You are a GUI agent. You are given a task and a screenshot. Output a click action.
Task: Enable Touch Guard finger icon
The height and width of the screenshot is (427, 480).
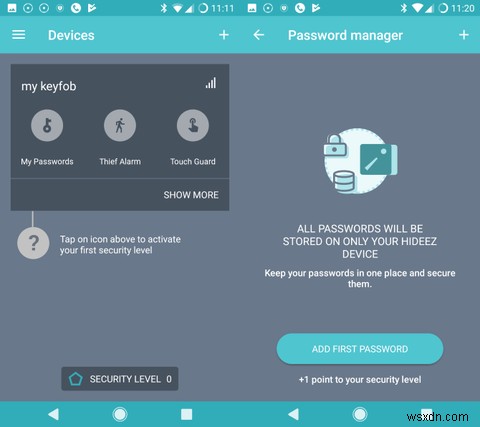pyautogui.click(x=193, y=125)
